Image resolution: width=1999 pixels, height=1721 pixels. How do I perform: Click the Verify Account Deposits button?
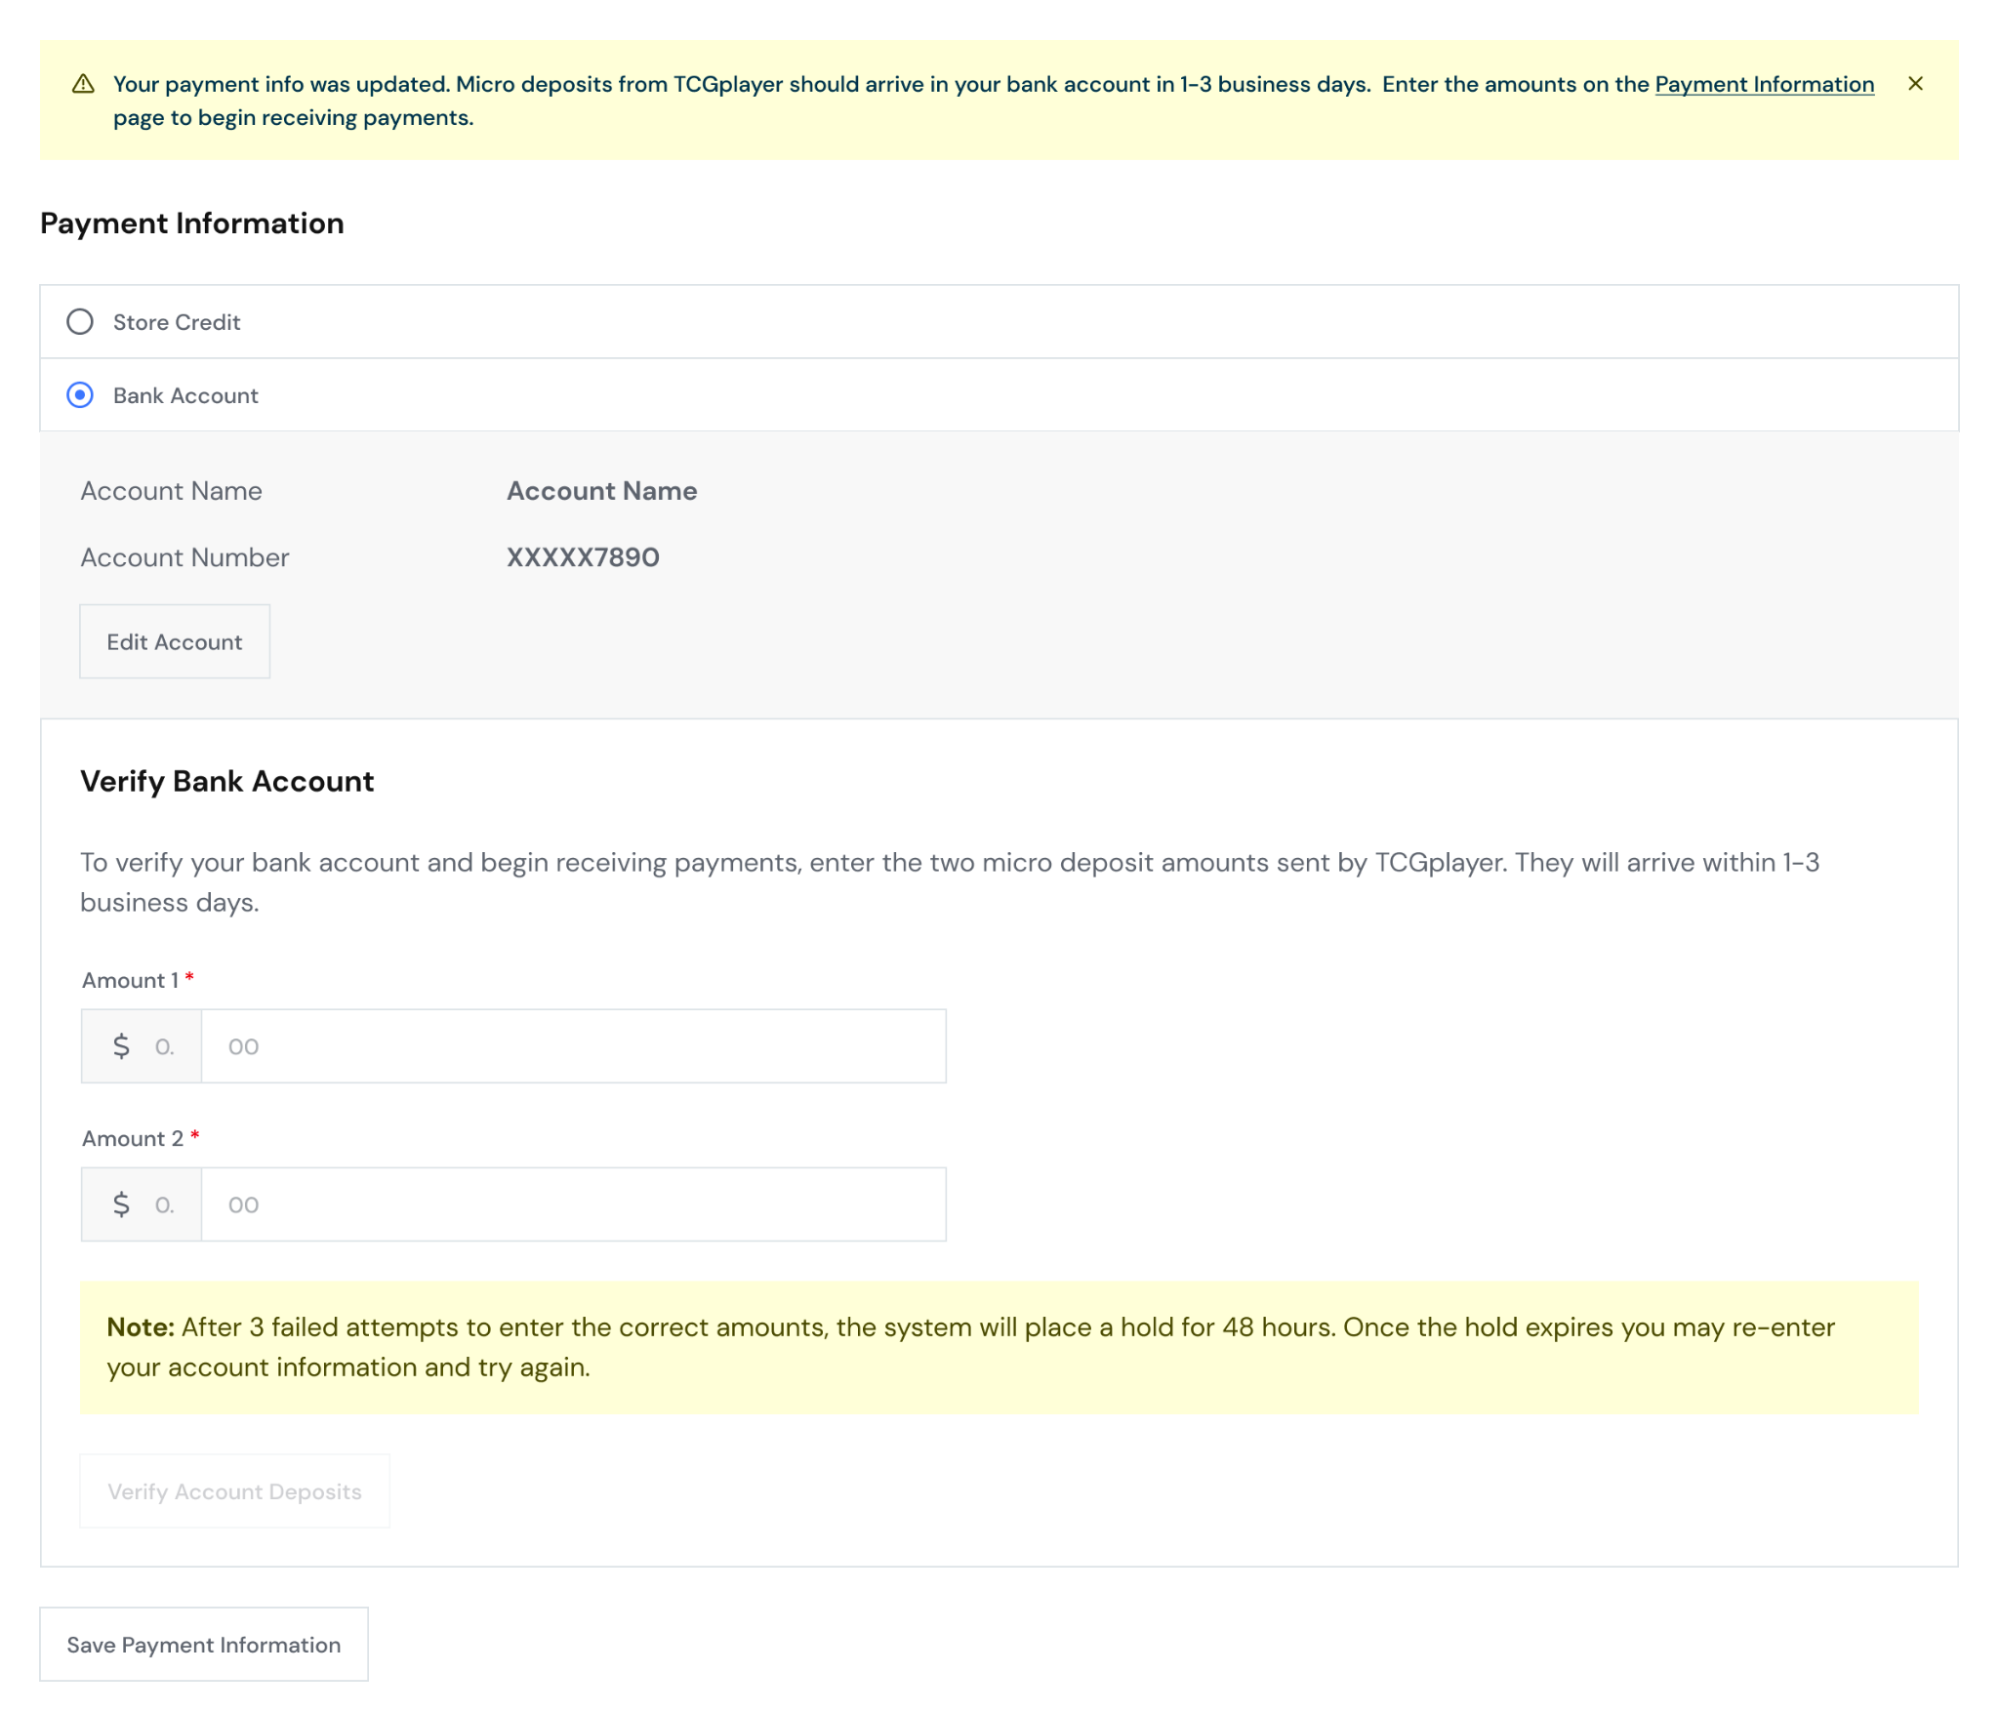pyautogui.click(x=234, y=1491)
